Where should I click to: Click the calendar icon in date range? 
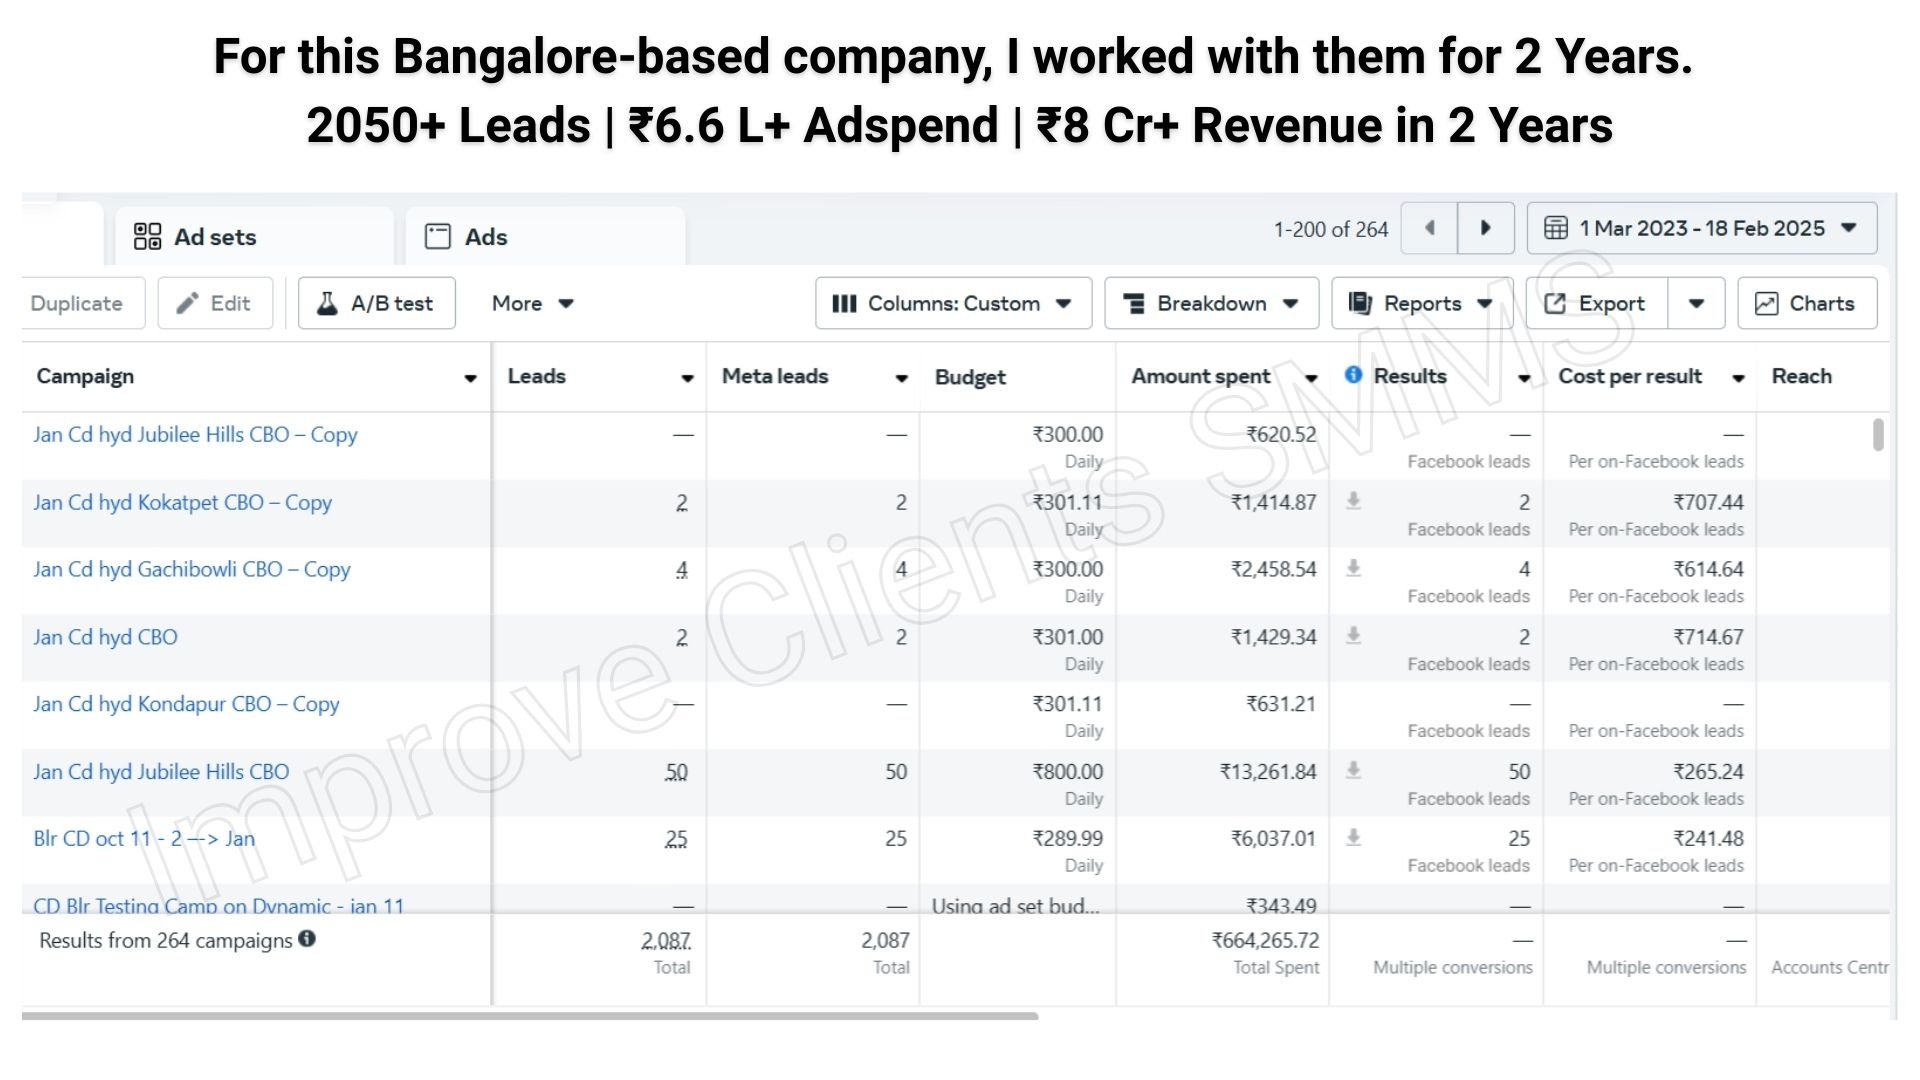pyautogui.click(x=1556, y=228)
